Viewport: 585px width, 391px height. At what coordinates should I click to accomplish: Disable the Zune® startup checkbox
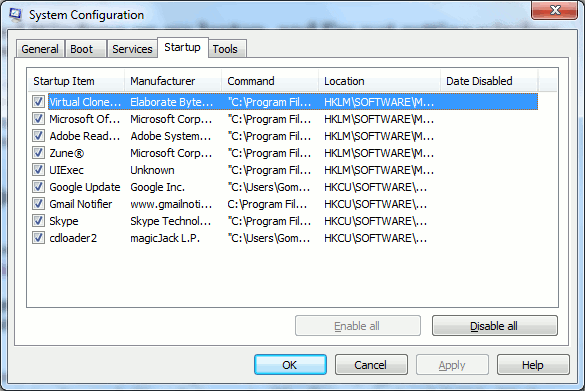pyautogui.click(x=38, y=153)
